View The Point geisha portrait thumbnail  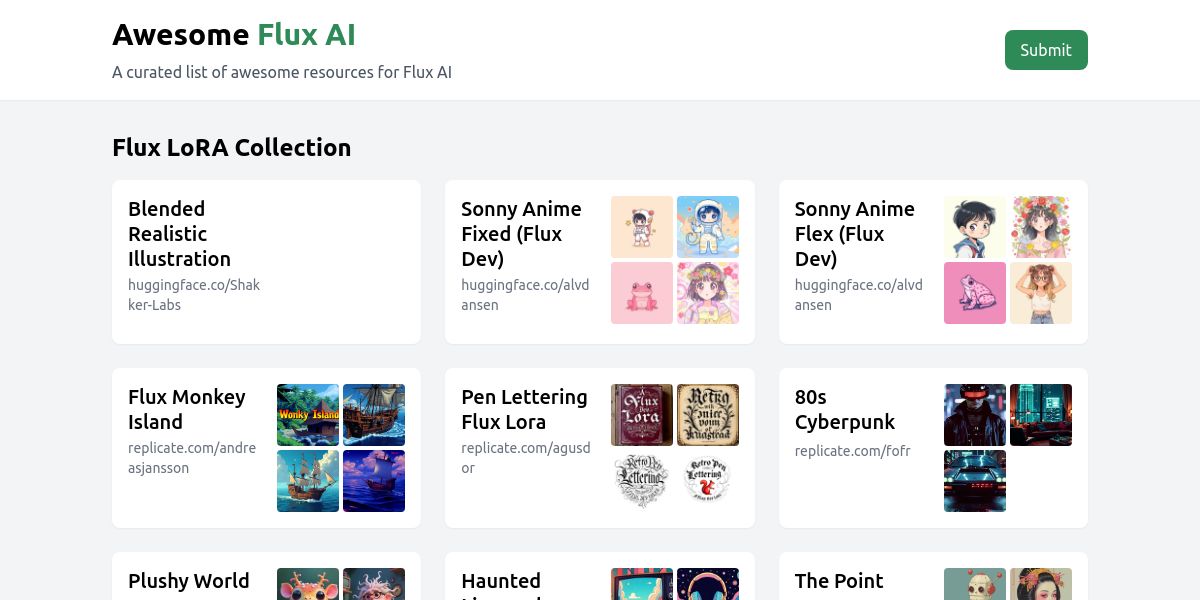click(1041, 584)
